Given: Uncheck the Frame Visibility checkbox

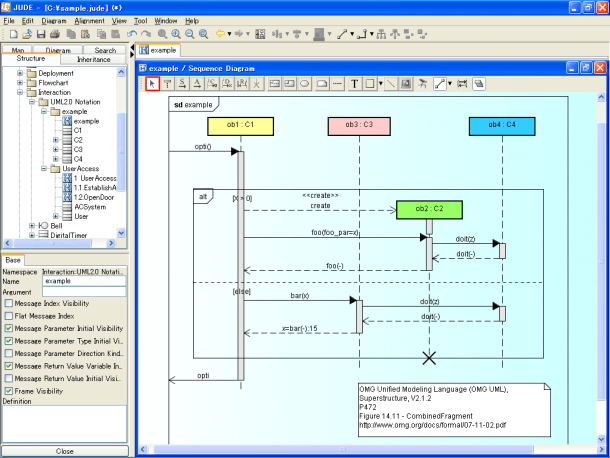Looking at the screenshot, I should (9, 391).
